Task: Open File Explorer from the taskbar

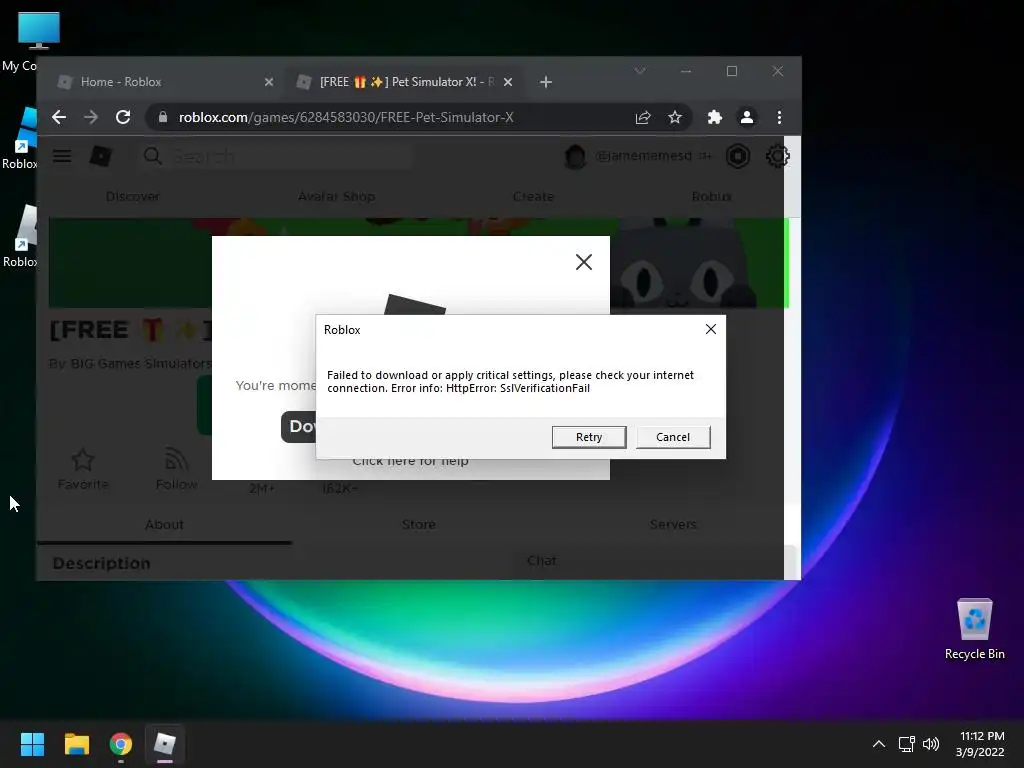Action: point(76,744)
